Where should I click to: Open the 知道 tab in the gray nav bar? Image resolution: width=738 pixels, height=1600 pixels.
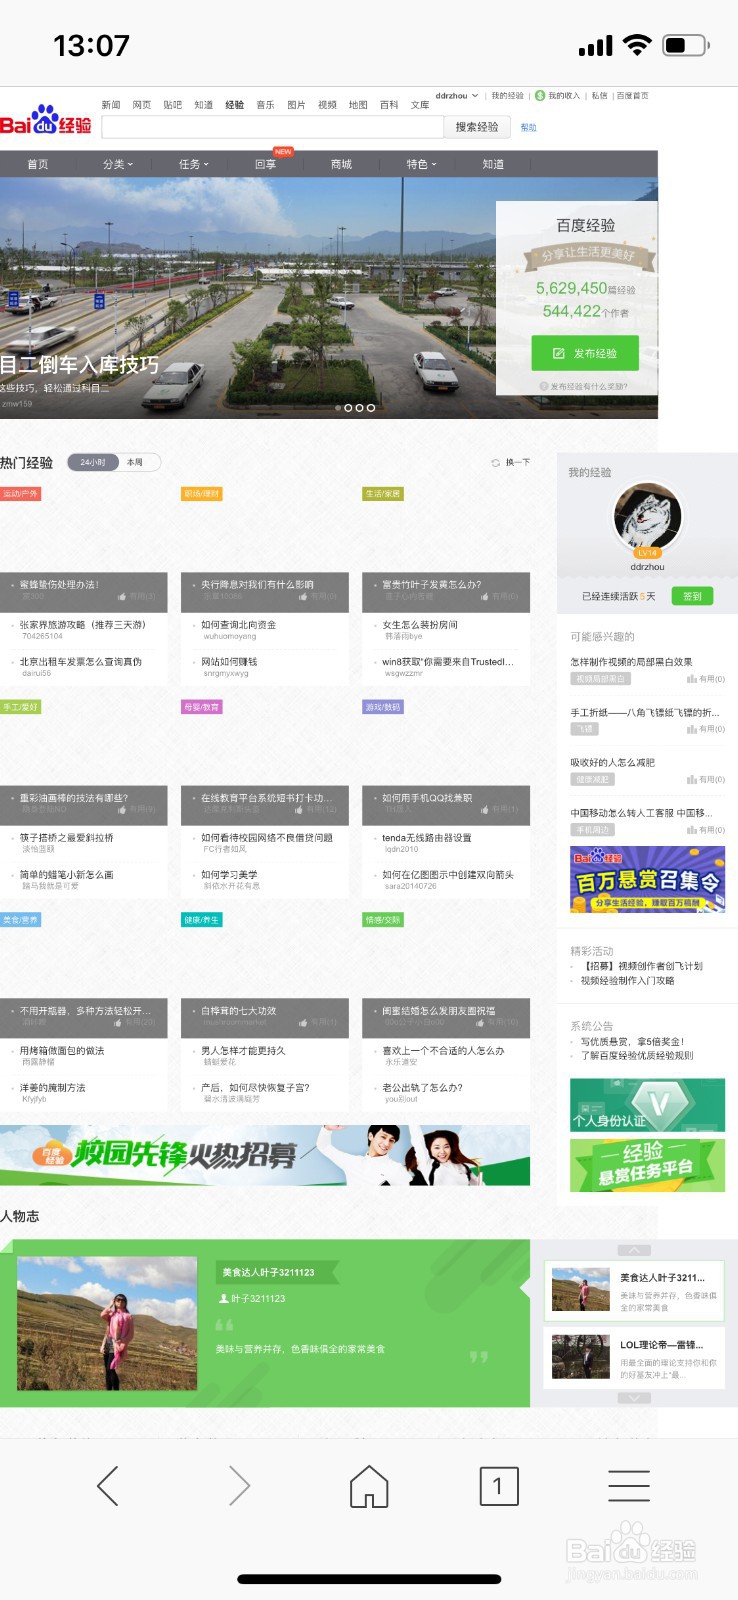[x=494, y=164]
